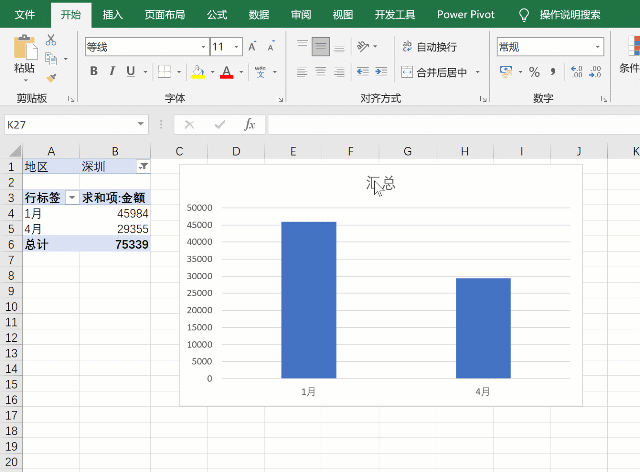Open the 数据 ribbon tab
This screenshot has width=640, height=472.
pyautogui.click(x=259, y=15)
